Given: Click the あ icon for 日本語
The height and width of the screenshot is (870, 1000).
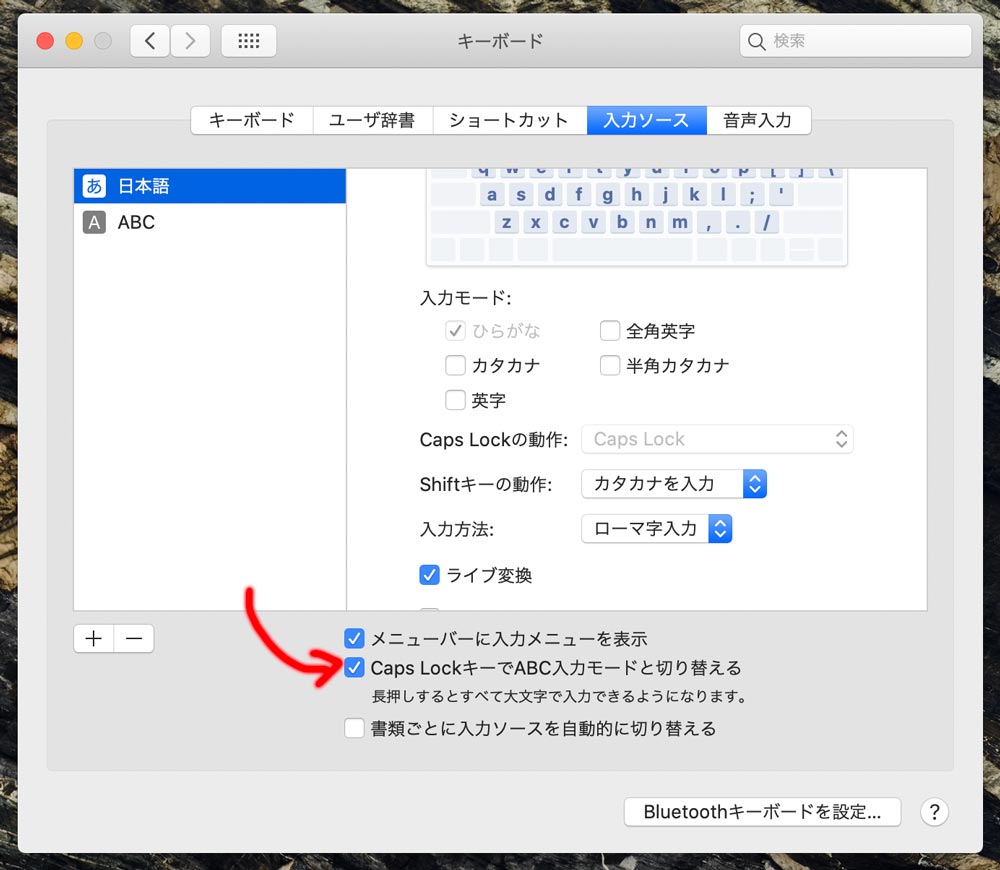Looking at the screenshot, I should click(x=94, y=186).
